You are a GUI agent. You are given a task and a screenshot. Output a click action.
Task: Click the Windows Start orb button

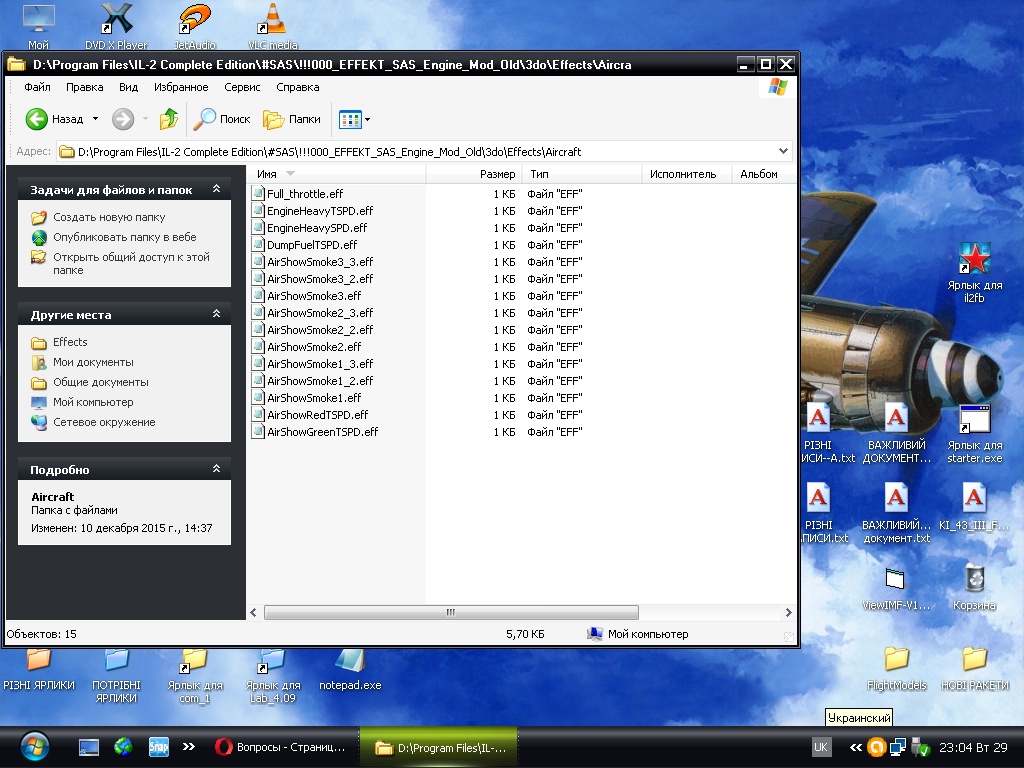[34, 746]
